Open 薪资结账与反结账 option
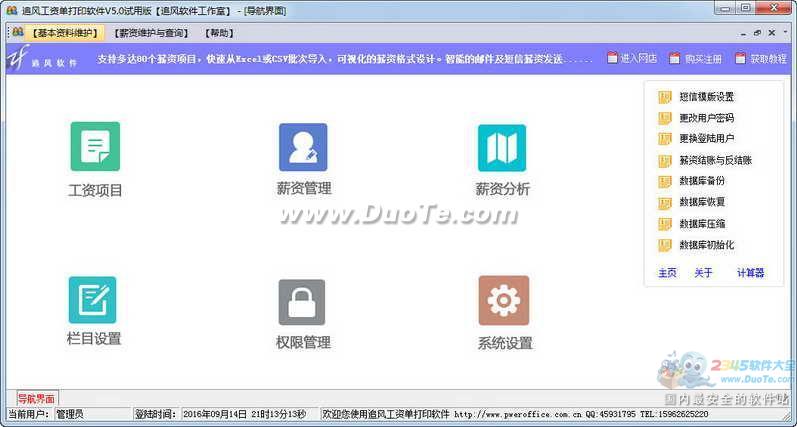 click(x=716, y=161)
